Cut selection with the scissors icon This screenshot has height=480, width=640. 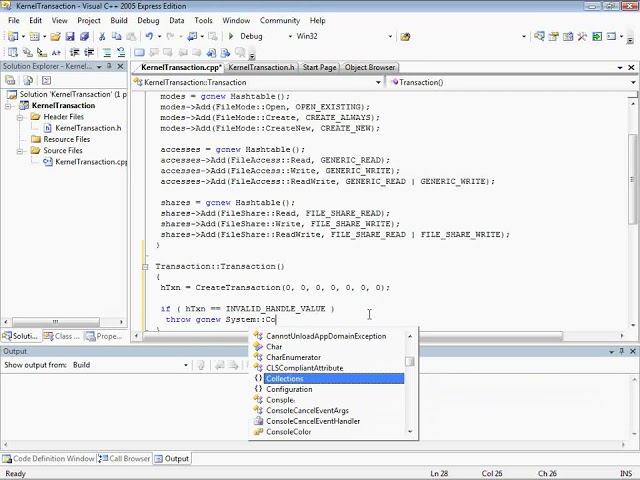[102, 36]
